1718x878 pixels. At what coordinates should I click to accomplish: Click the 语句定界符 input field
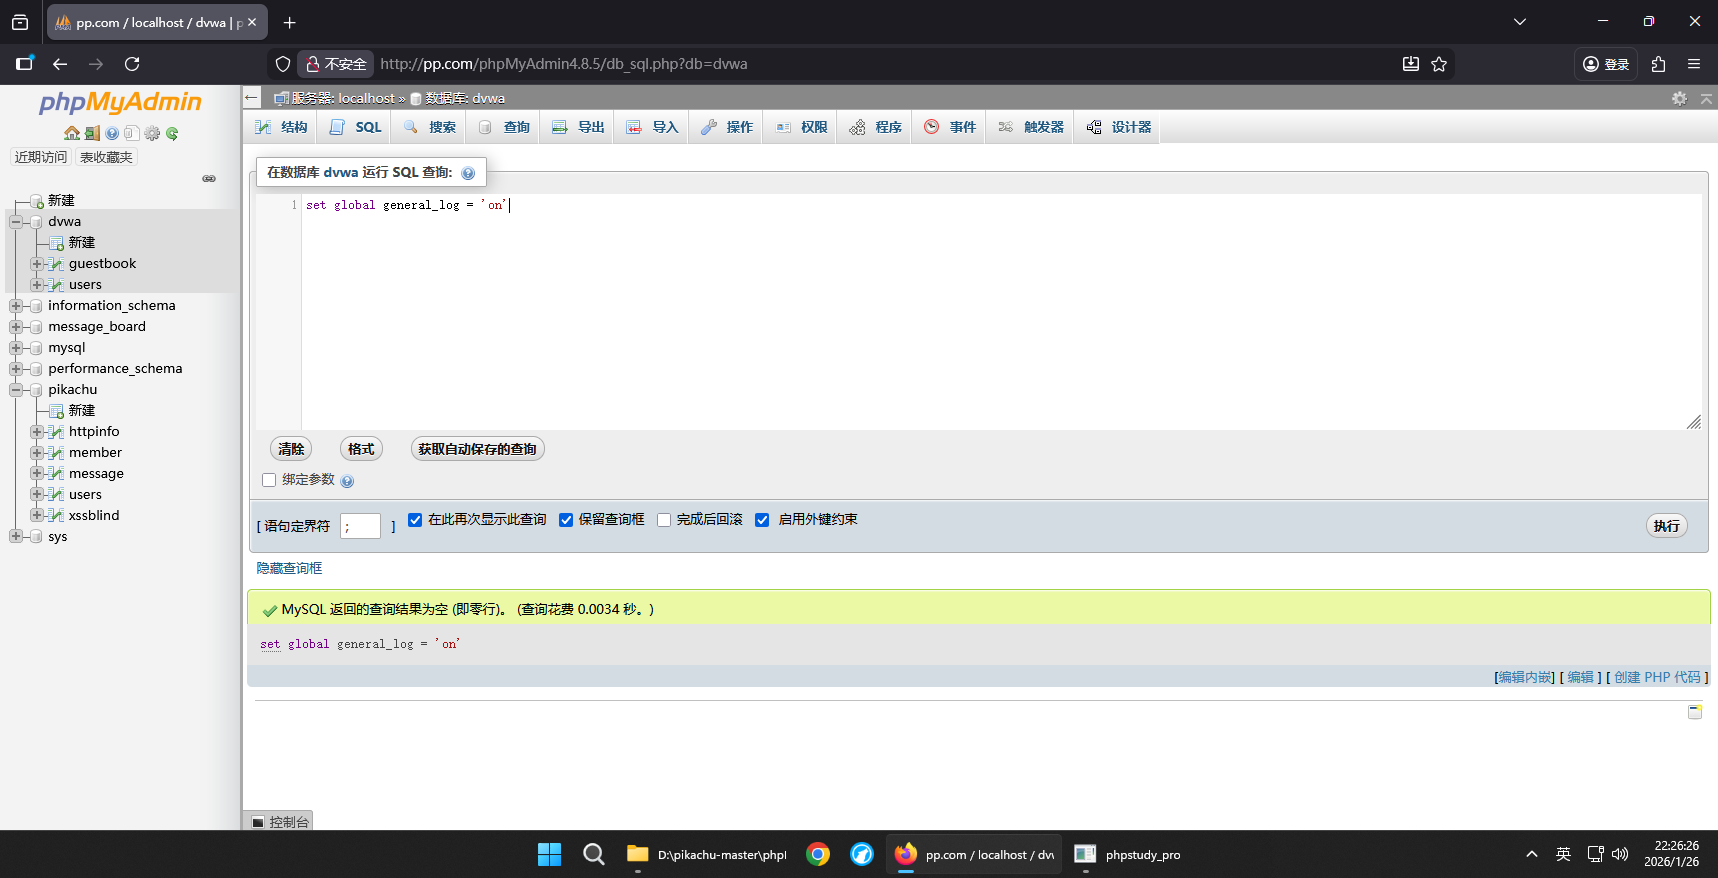pyautogui.click(x=360, y=526)
